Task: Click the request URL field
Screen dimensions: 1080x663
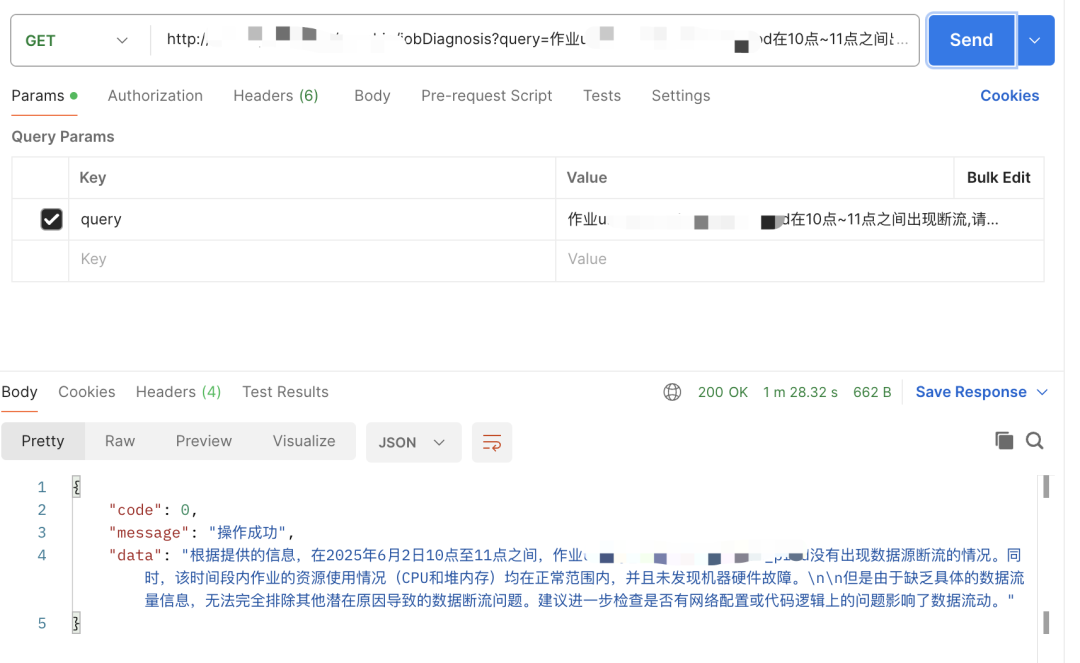Action: point(537,39)
